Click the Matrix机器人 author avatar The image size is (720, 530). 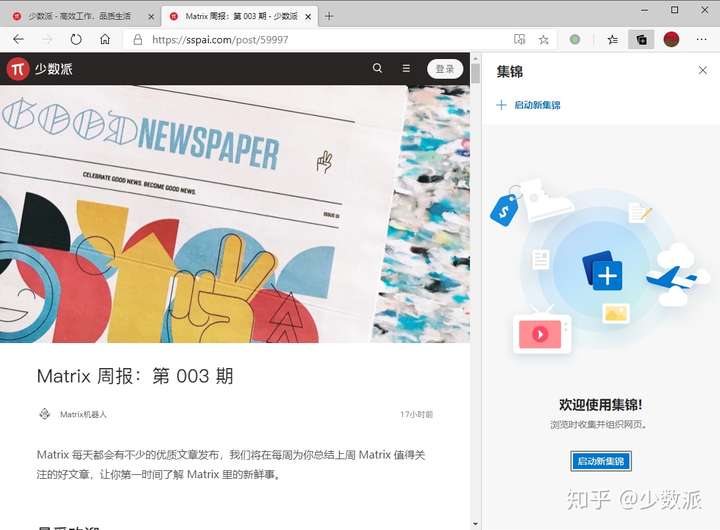pos(45,414)
